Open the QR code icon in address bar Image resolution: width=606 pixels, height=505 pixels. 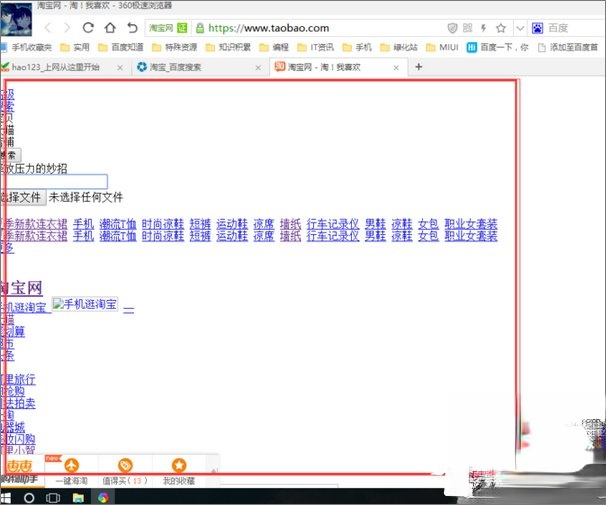[x=468, y=28]
